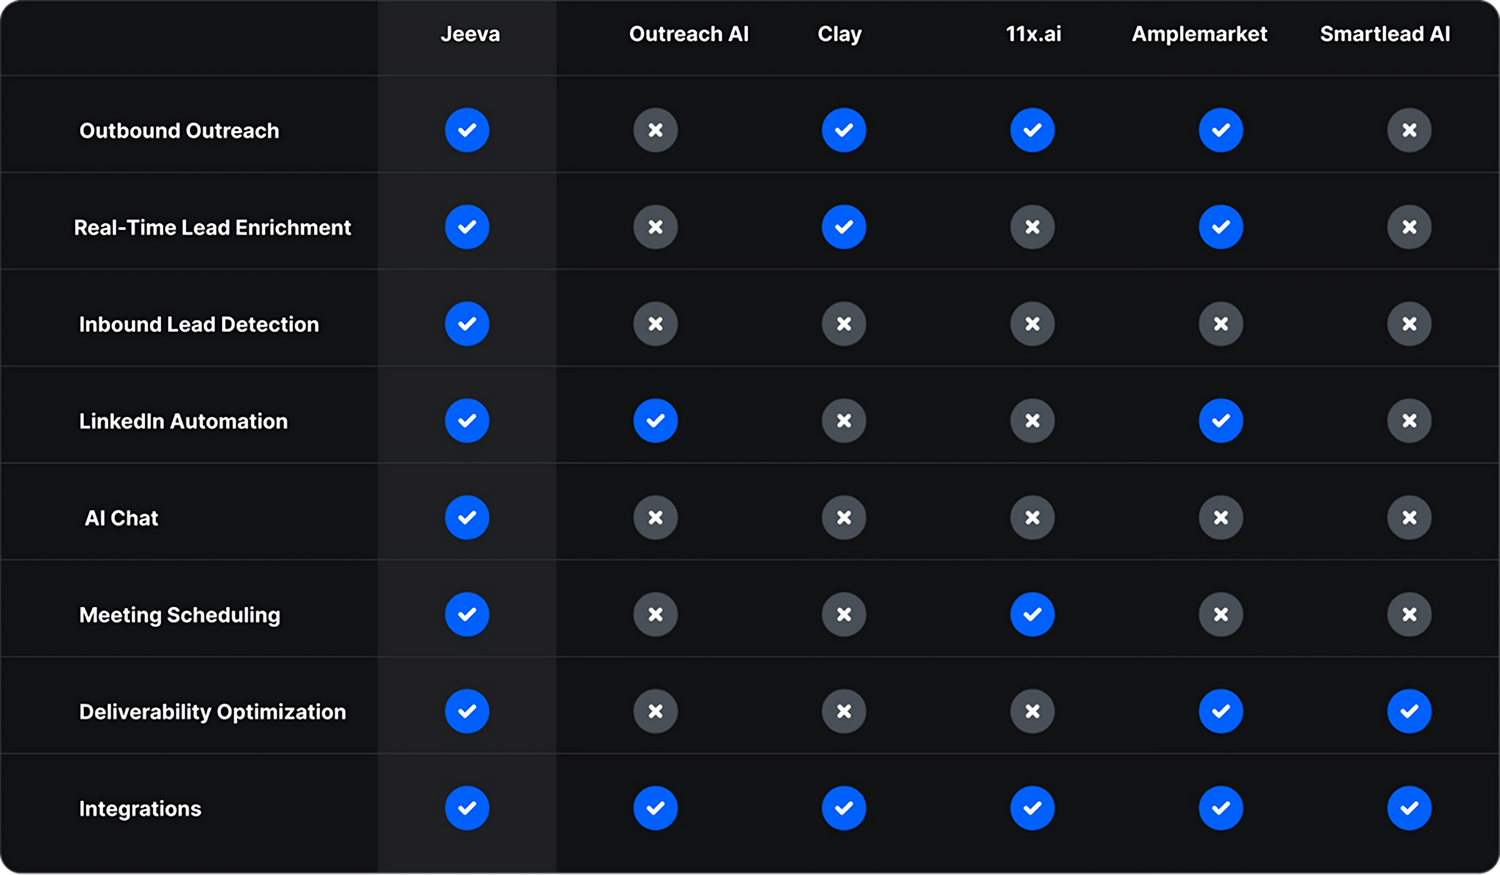Click Outreach AI's LinkedIn Automation checkmark

[x=655, y=421]
